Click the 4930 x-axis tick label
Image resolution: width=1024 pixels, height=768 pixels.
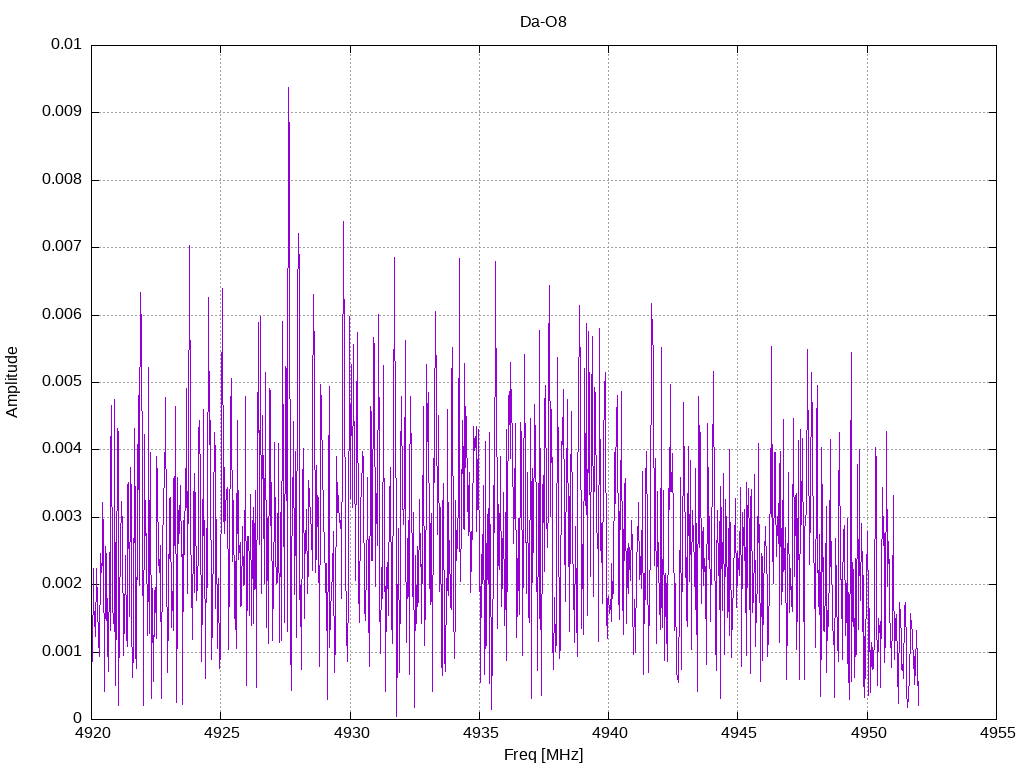(x=351, y=733)
